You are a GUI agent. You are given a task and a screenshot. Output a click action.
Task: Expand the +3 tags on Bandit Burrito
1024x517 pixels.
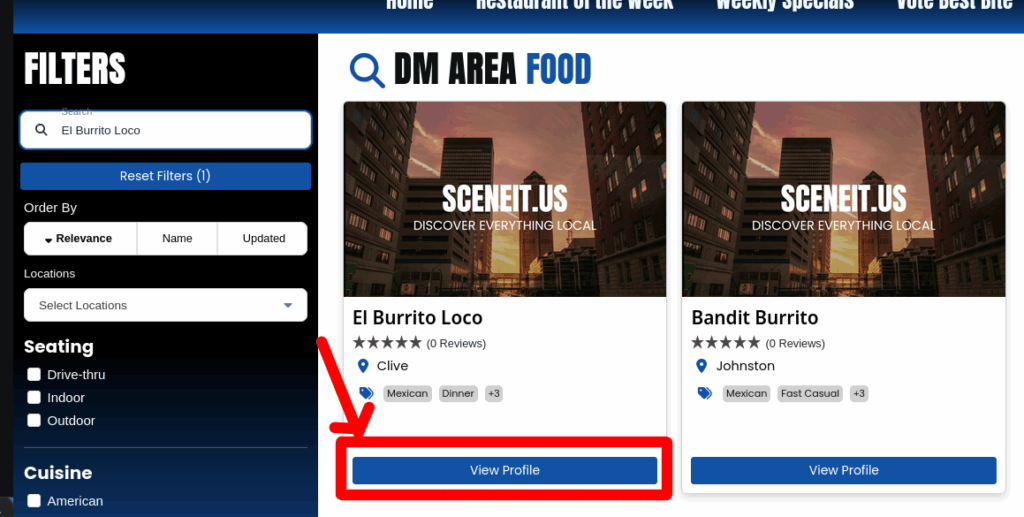(859, 394)
